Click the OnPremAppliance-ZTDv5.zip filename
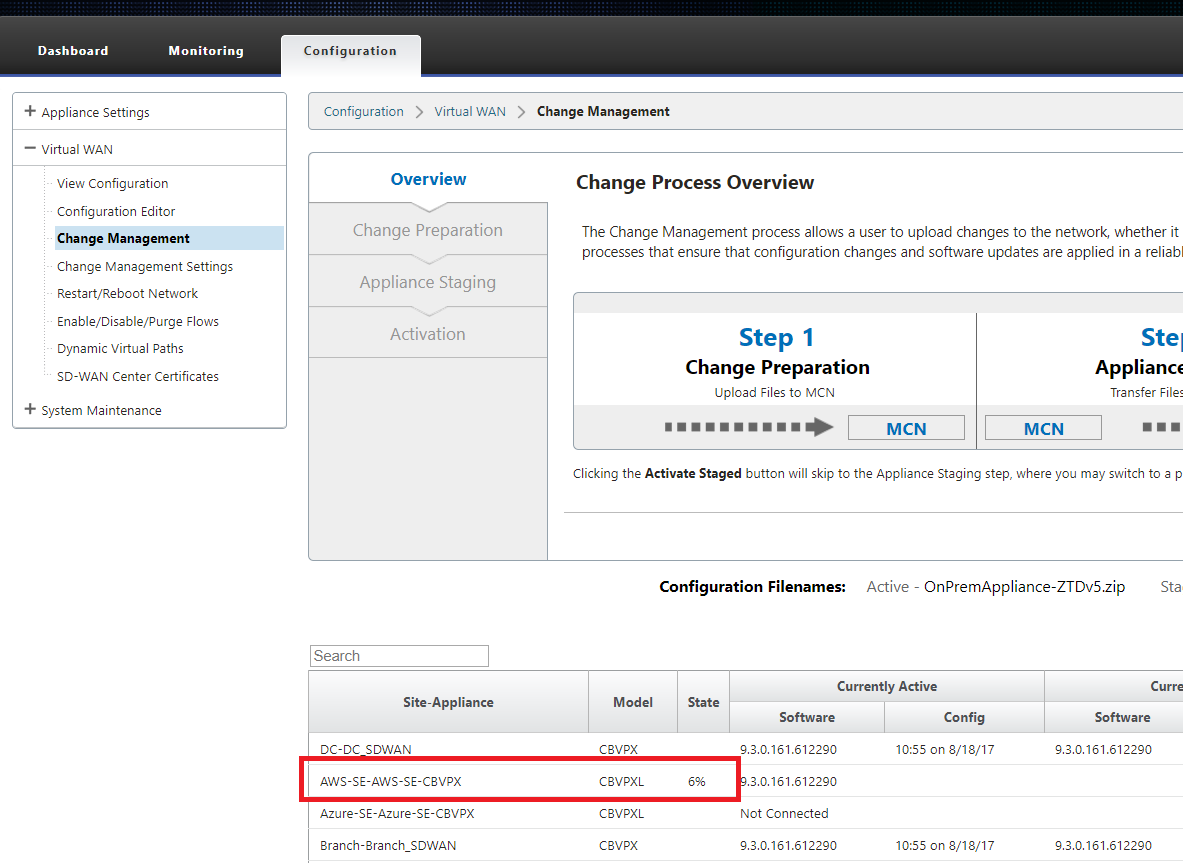This screenshot has width=1183, height=863. click(1025, 587)
